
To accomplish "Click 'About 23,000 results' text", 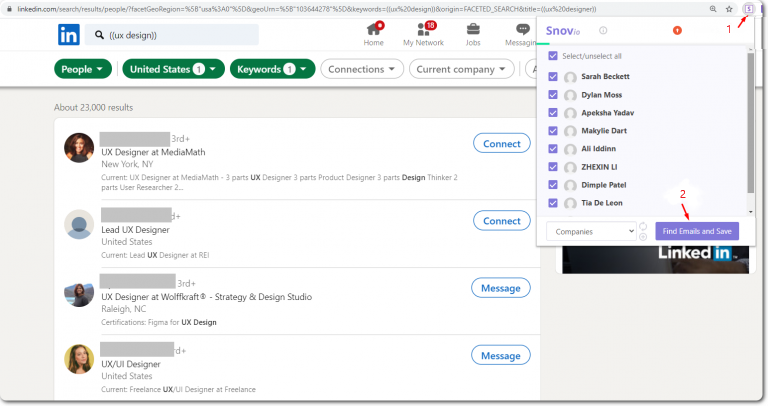I will [93, 107].
